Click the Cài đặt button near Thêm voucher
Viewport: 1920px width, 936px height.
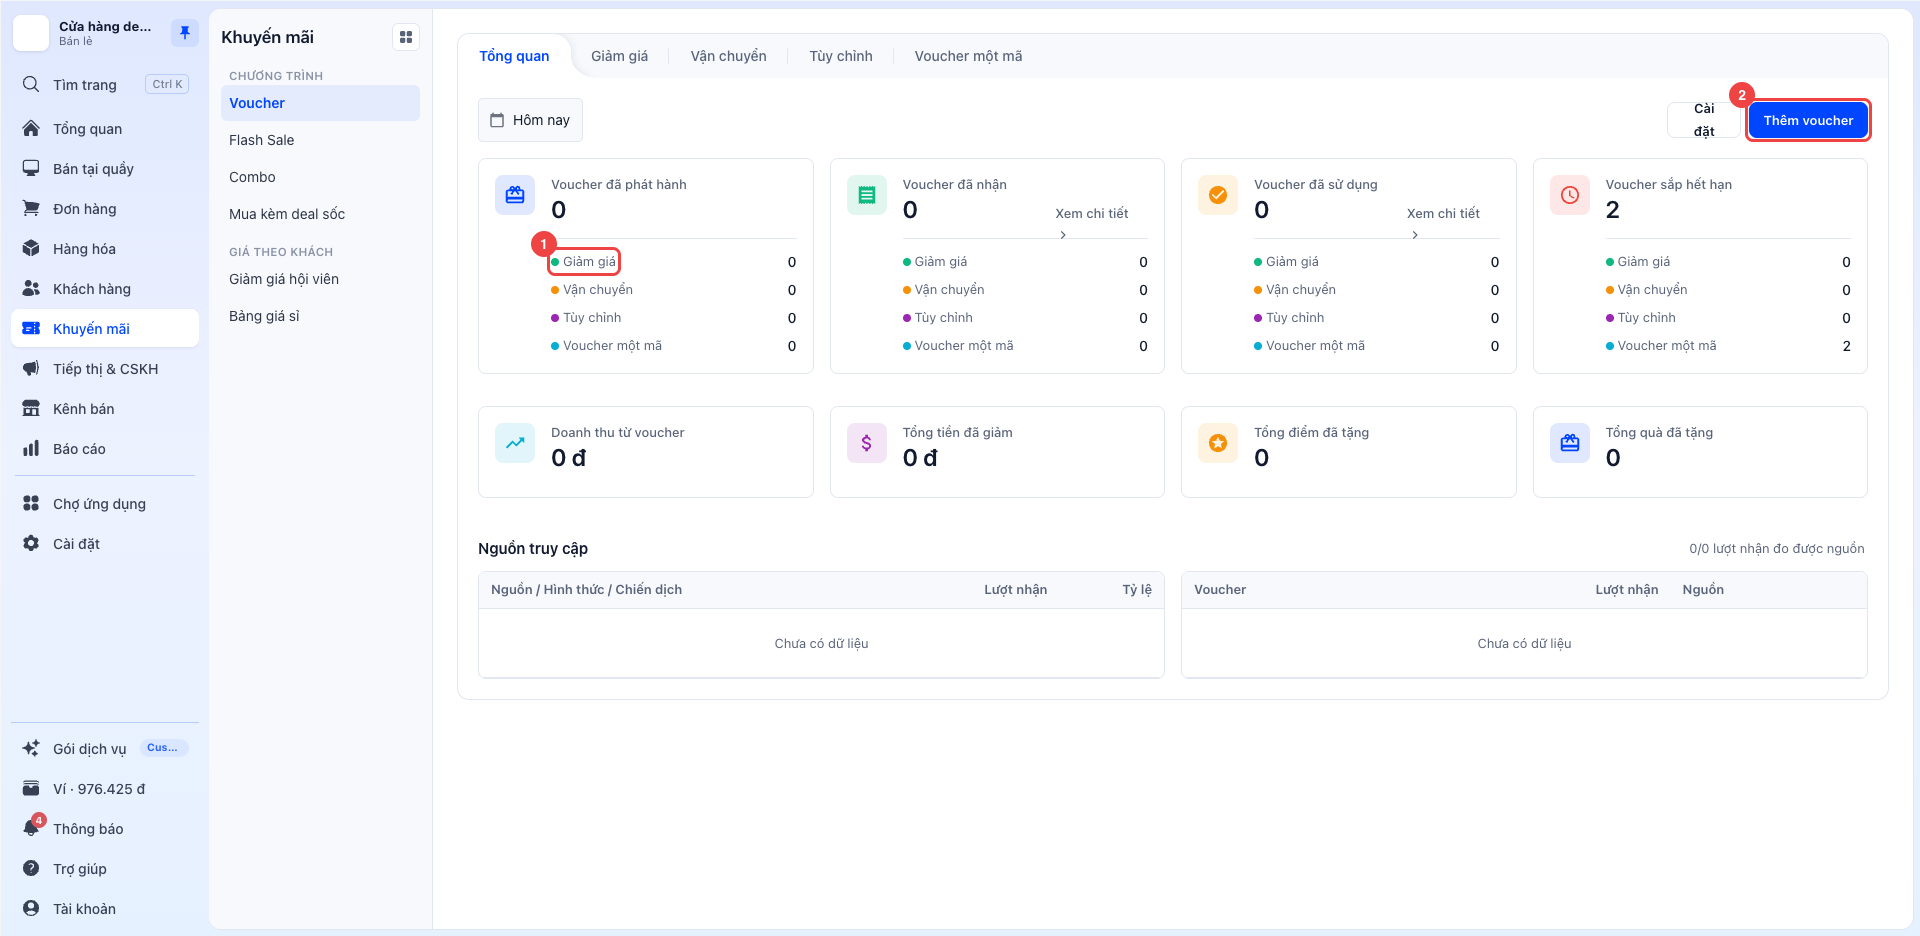coord(1704,120)
